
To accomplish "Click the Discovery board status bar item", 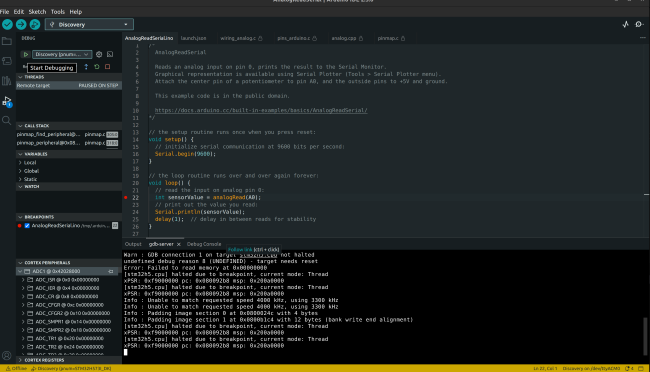I will point(71,368).
